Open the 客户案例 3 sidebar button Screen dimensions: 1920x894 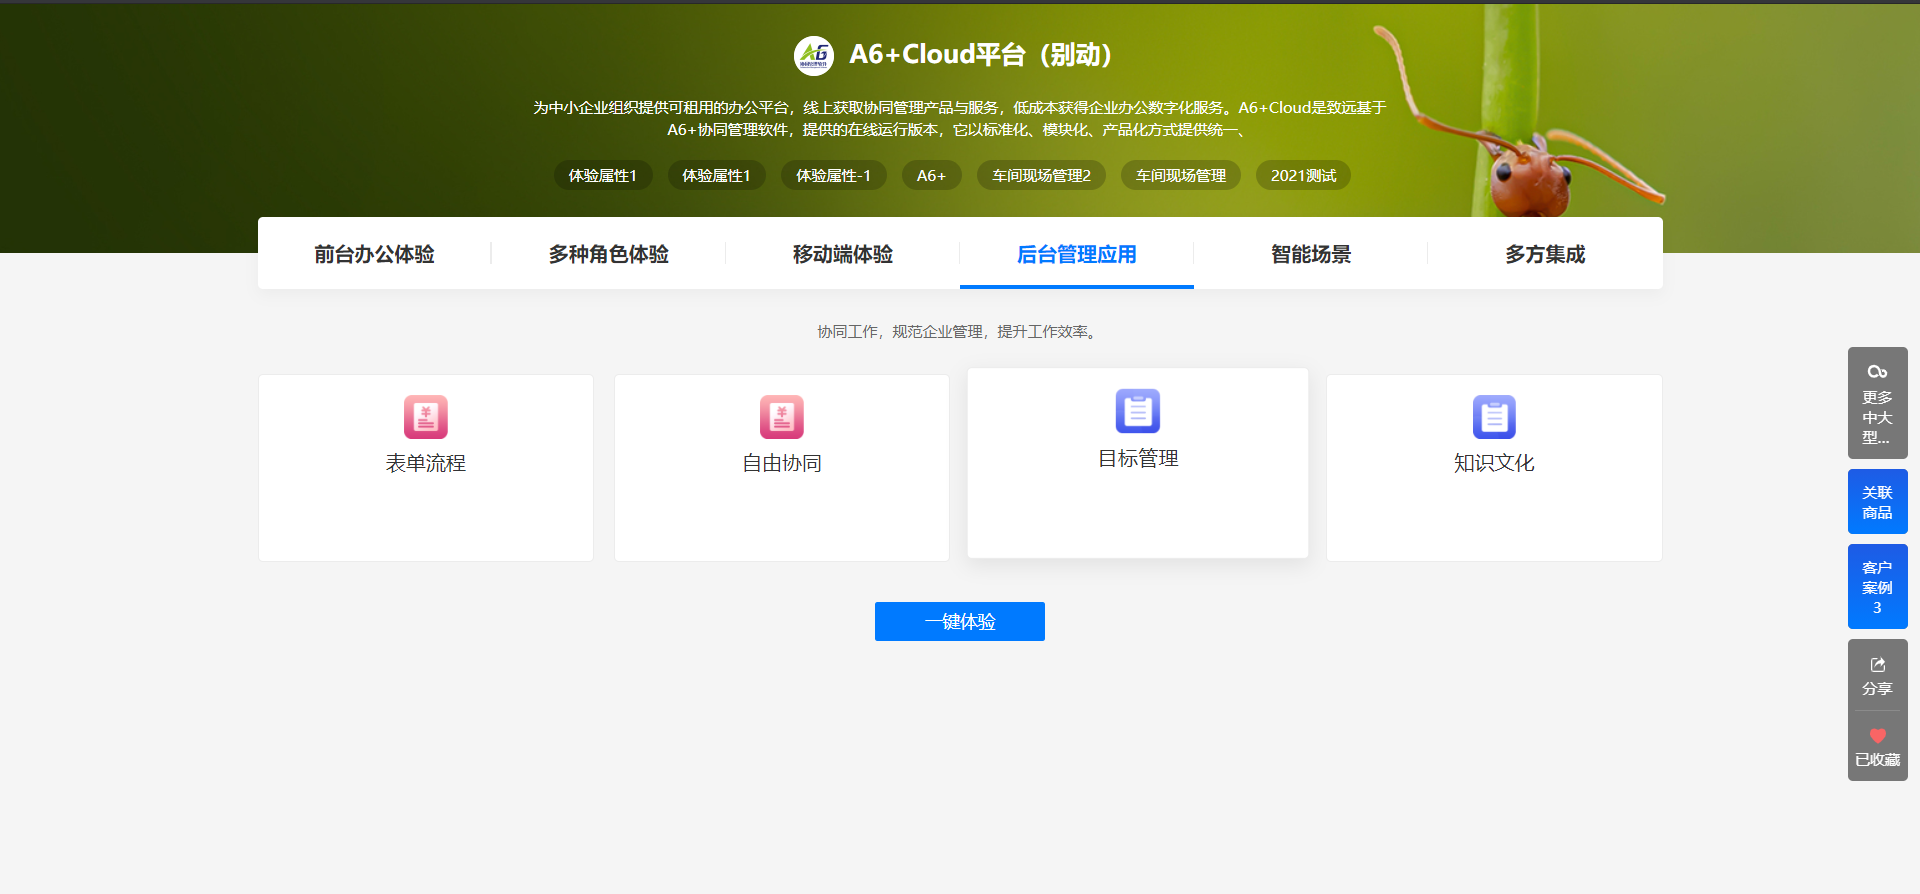click(x=1877, y=587)
